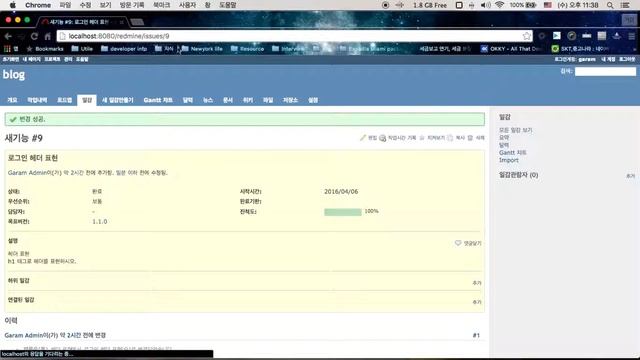The height and width of the screenshot is (360, 640).
Task: Click 추가 next to 하위 일감
Action: click(477, 283)
